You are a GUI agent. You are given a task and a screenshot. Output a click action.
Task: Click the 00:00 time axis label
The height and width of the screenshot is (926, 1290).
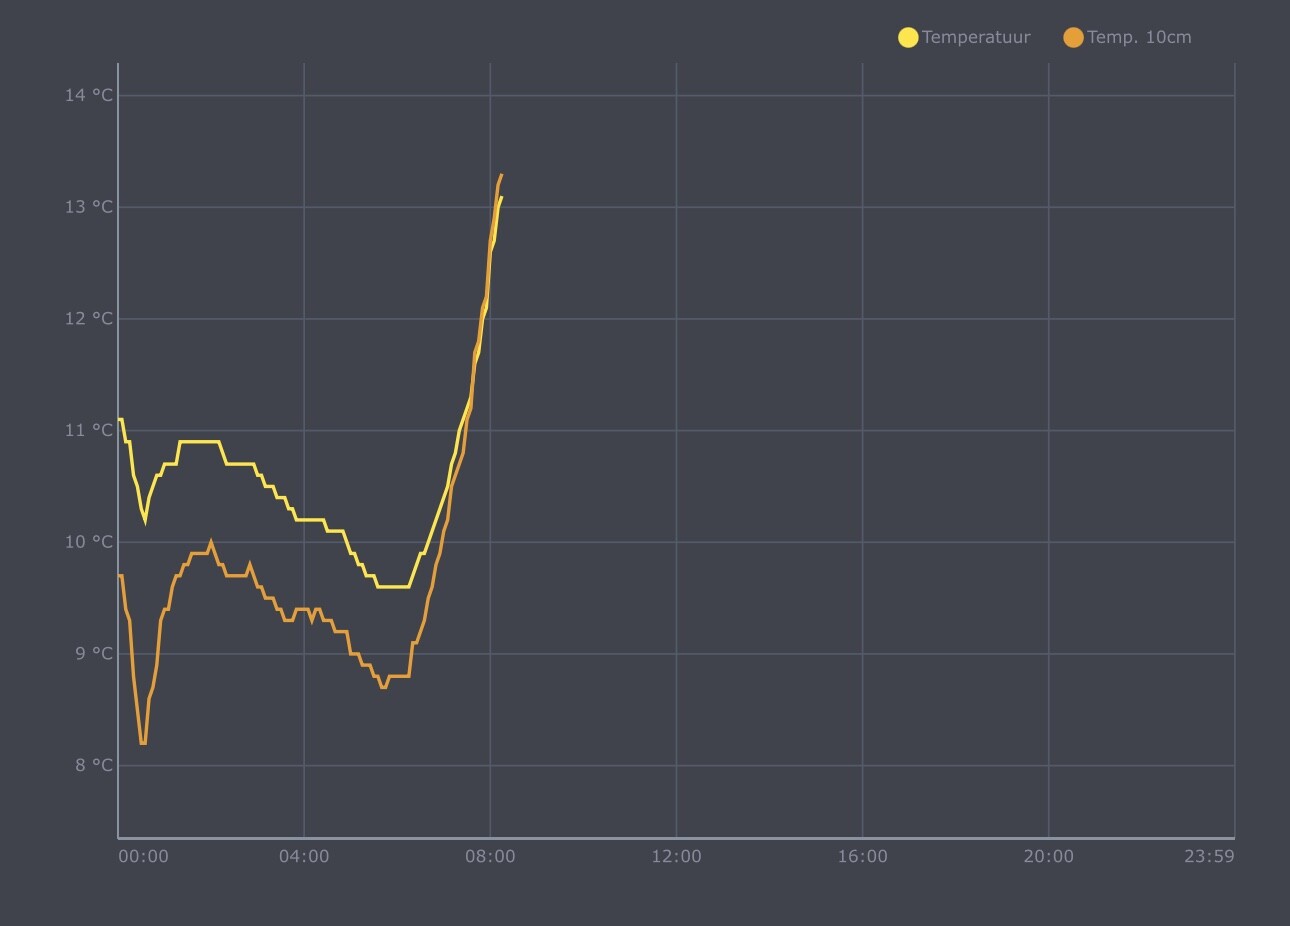point(144,857)
